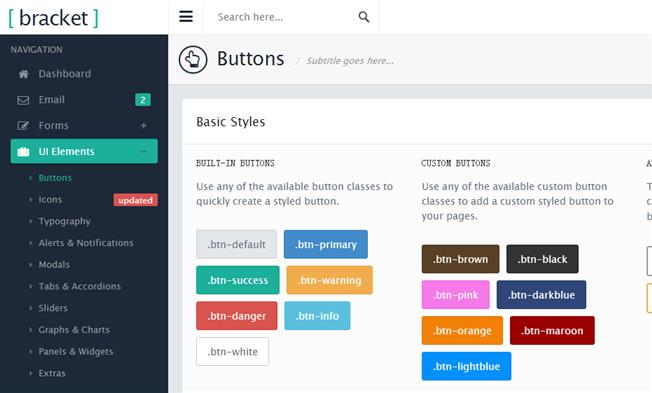Click the Email envelope icon

(23, 100)
